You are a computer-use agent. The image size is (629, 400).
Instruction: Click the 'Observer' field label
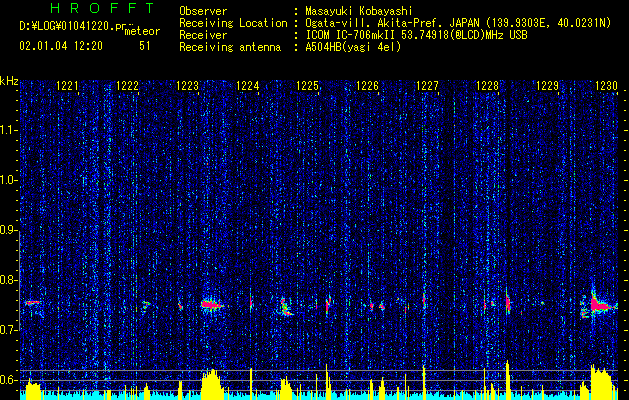[203, 11]
